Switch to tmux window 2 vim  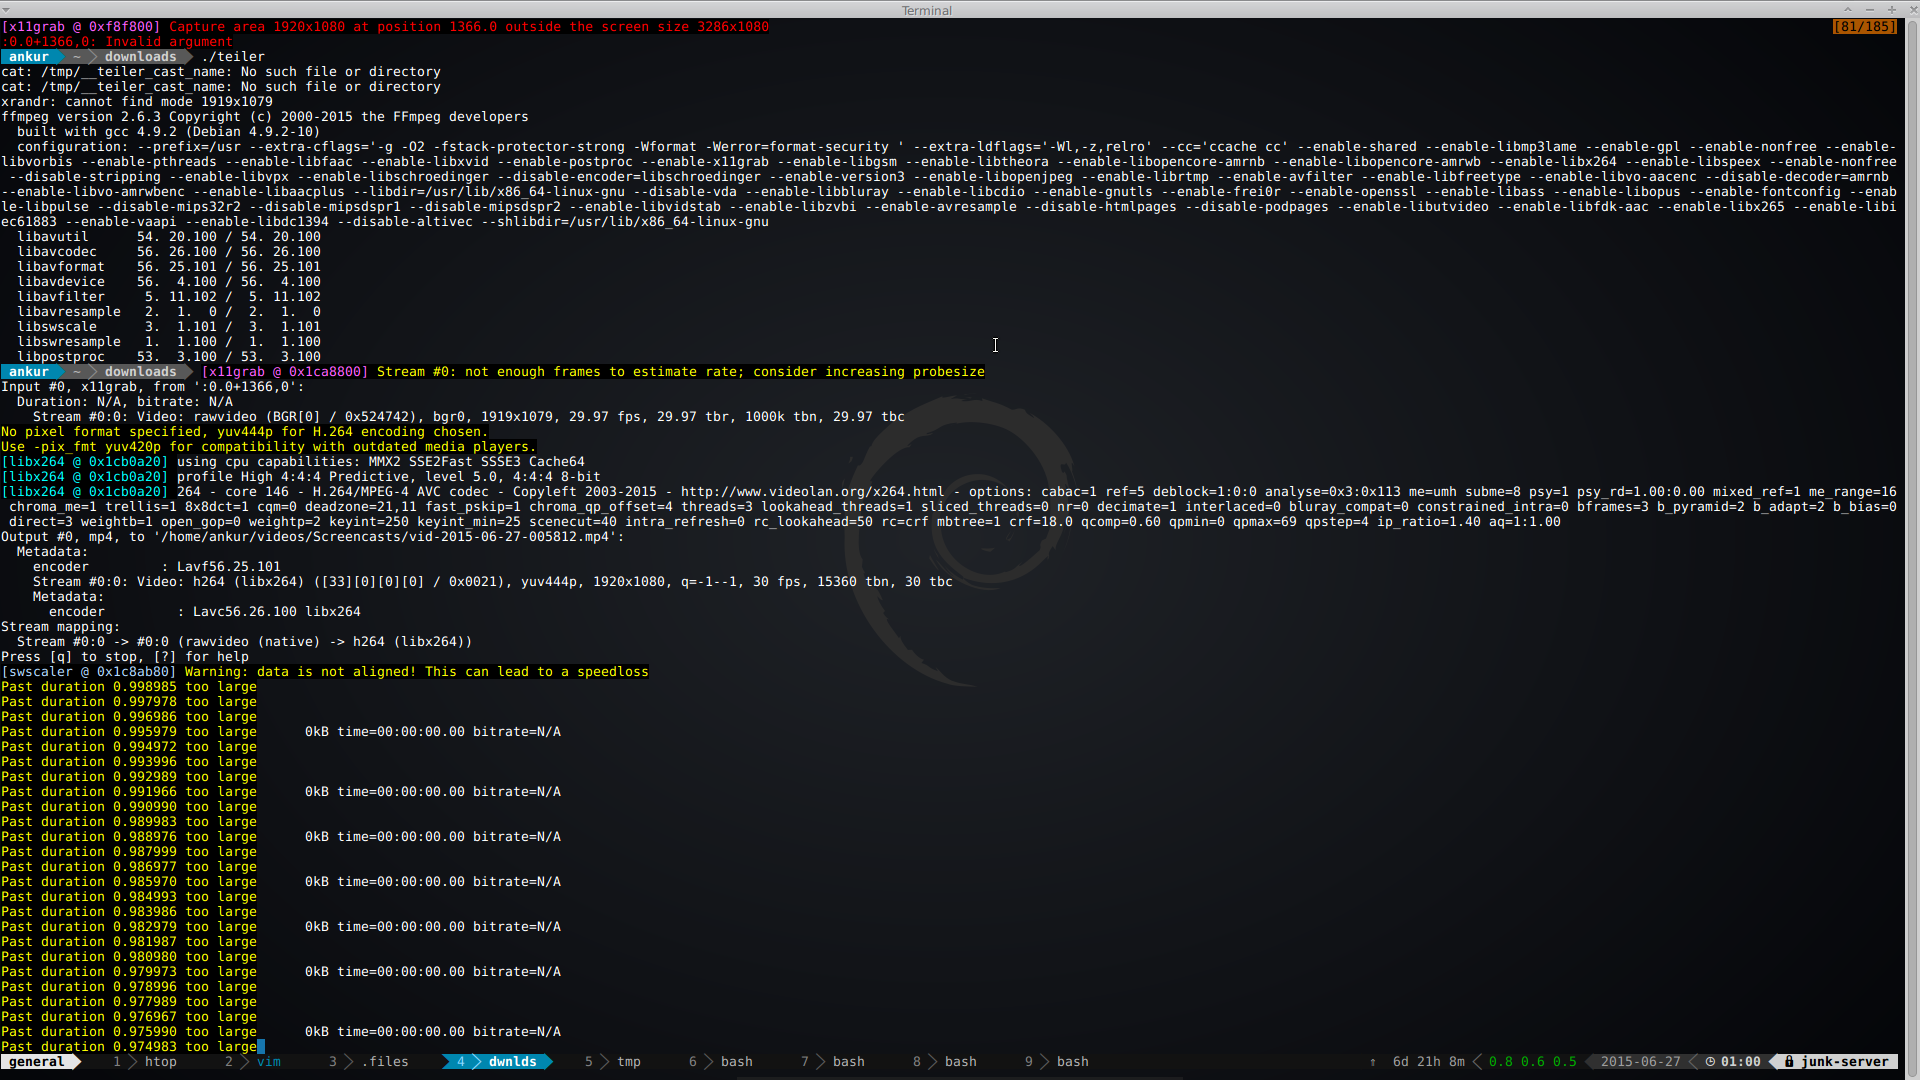click(253, 1062)
